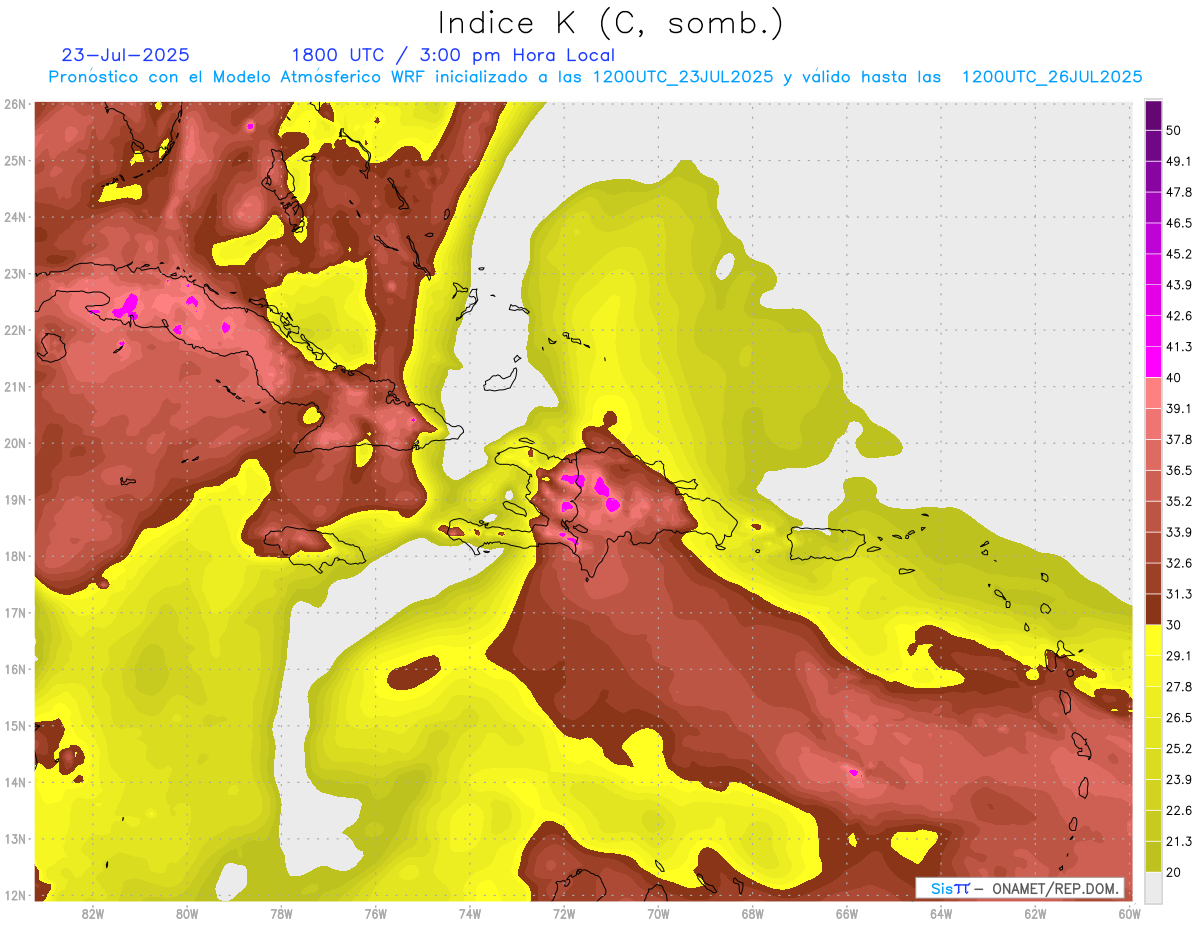
Task: Click the colorbar value '35.2'
Action: coord(1179,501)
